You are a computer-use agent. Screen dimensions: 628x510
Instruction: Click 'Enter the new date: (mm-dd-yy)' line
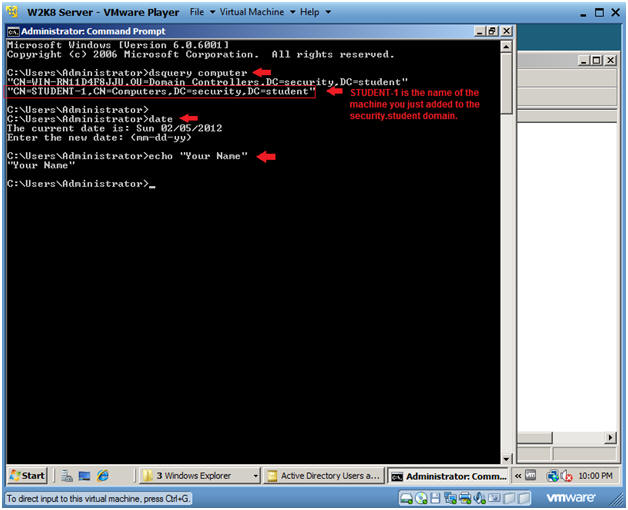[x=99, y=137]
